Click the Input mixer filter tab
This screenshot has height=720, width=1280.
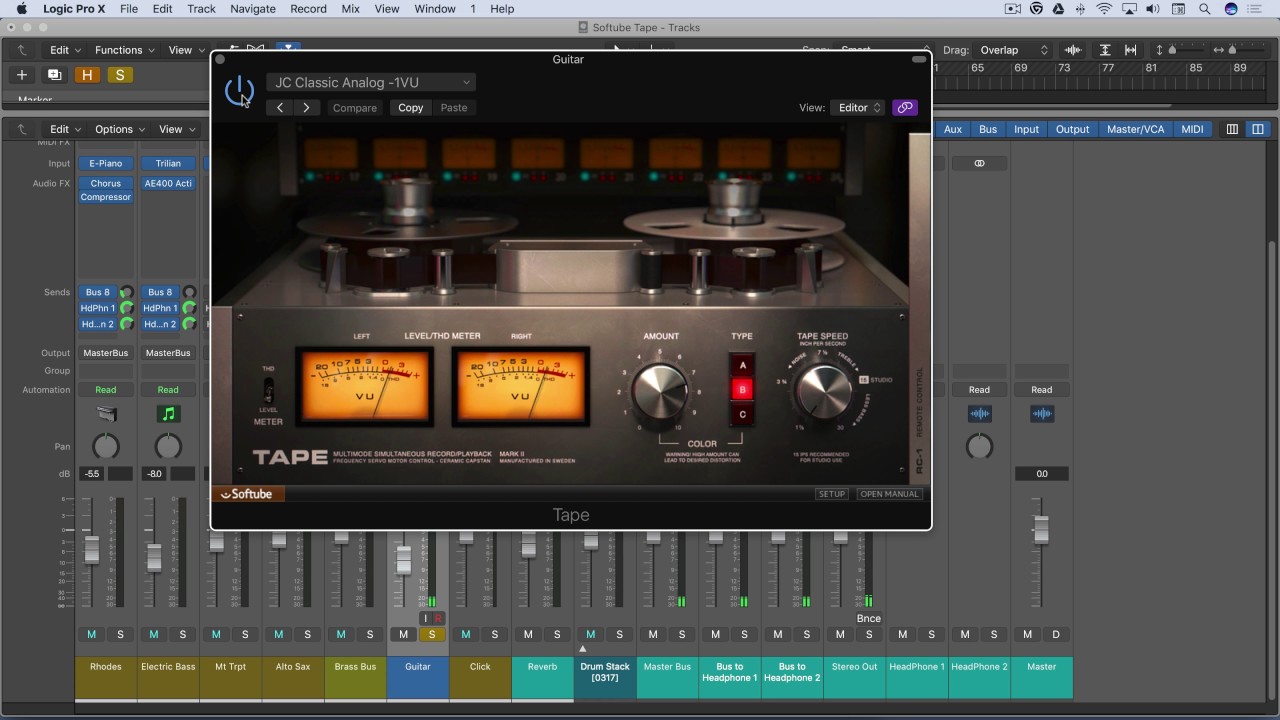coord(1026,129)
